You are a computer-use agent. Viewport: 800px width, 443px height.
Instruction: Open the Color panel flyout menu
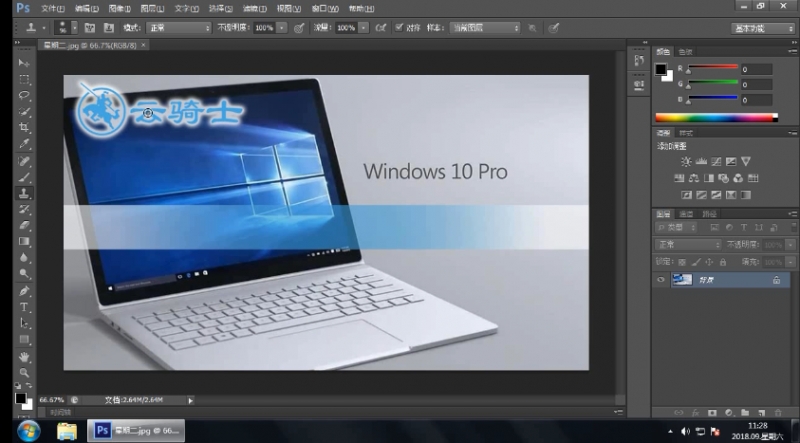tap(792, 52)
